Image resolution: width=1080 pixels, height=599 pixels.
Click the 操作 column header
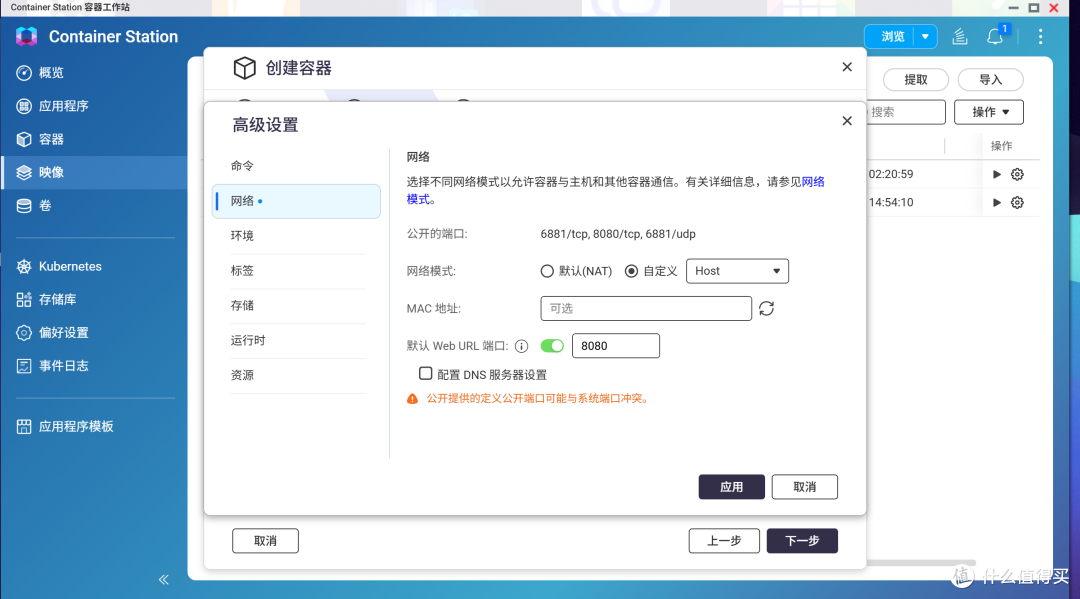[x=1001, y=146]
